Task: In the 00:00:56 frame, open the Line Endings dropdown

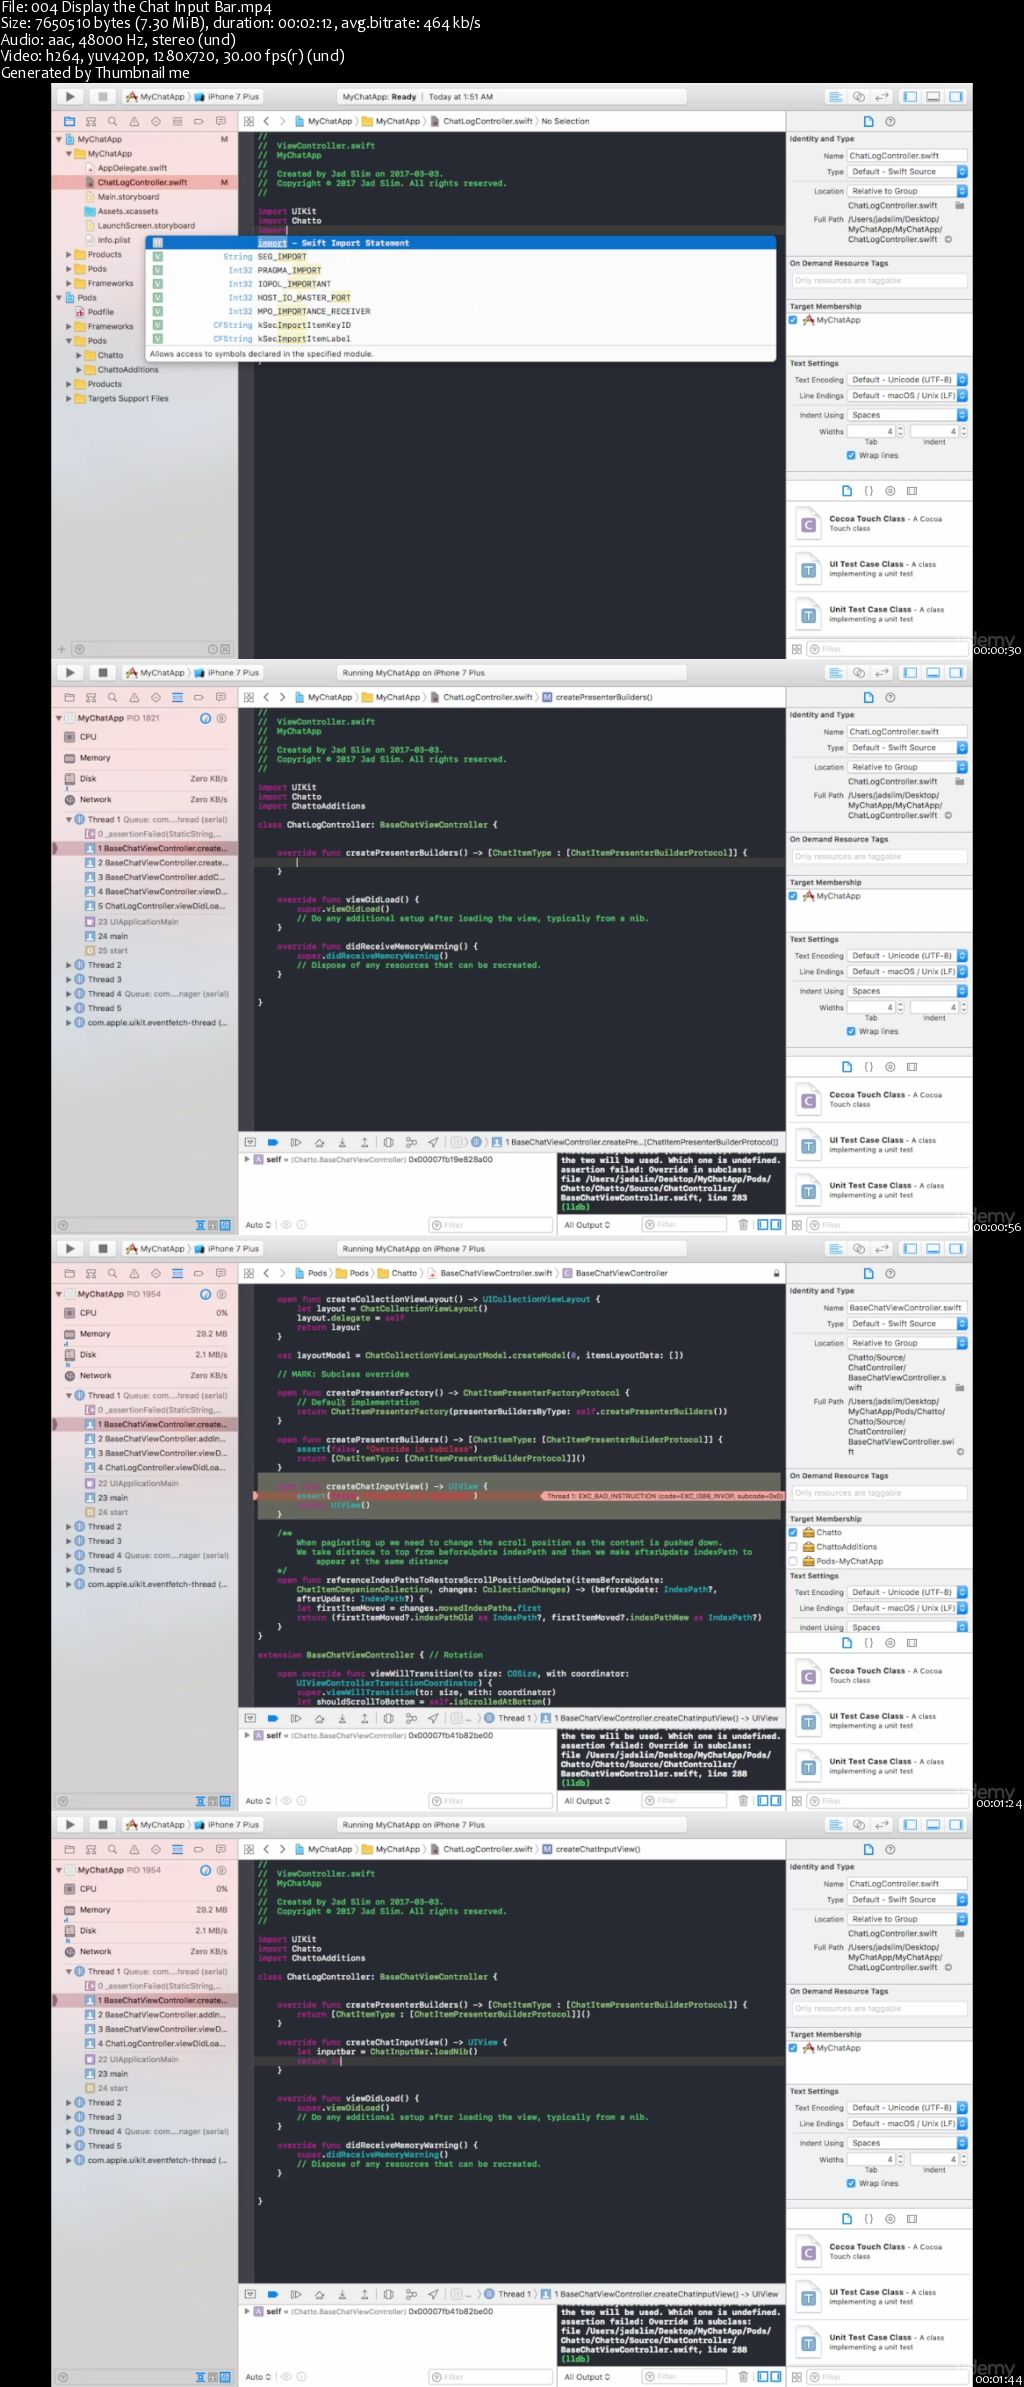Action: tap(908, 971)
